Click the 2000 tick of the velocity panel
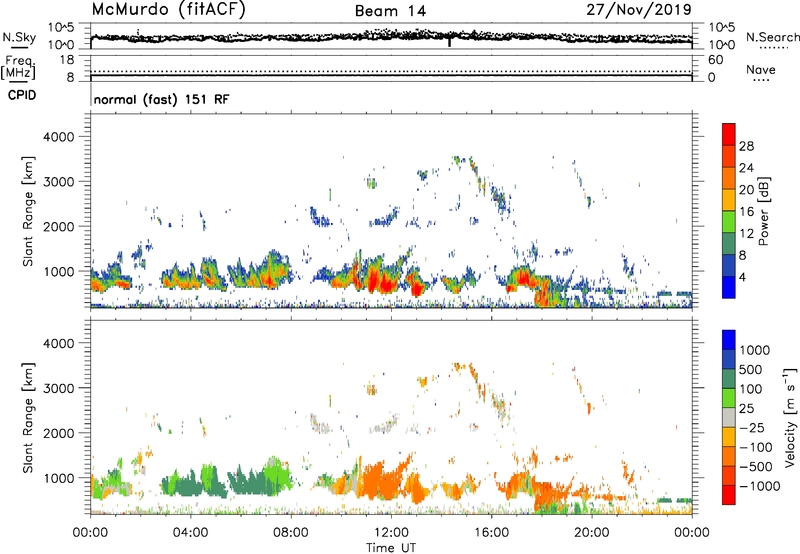The image size is (800, 554). point(59,433)
